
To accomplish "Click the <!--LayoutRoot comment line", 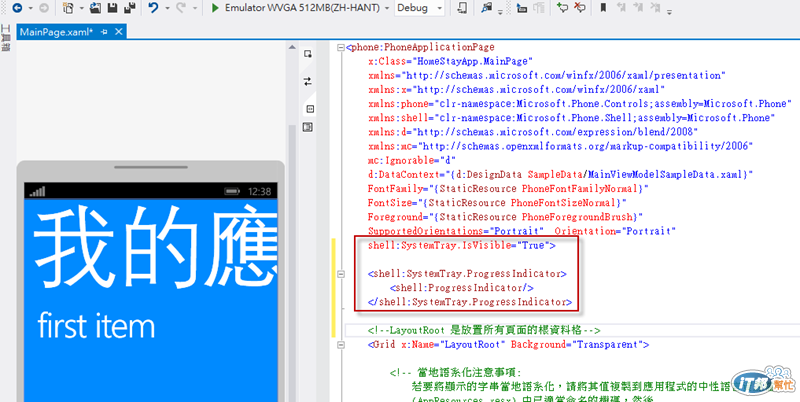I will [x=484, y=330].
